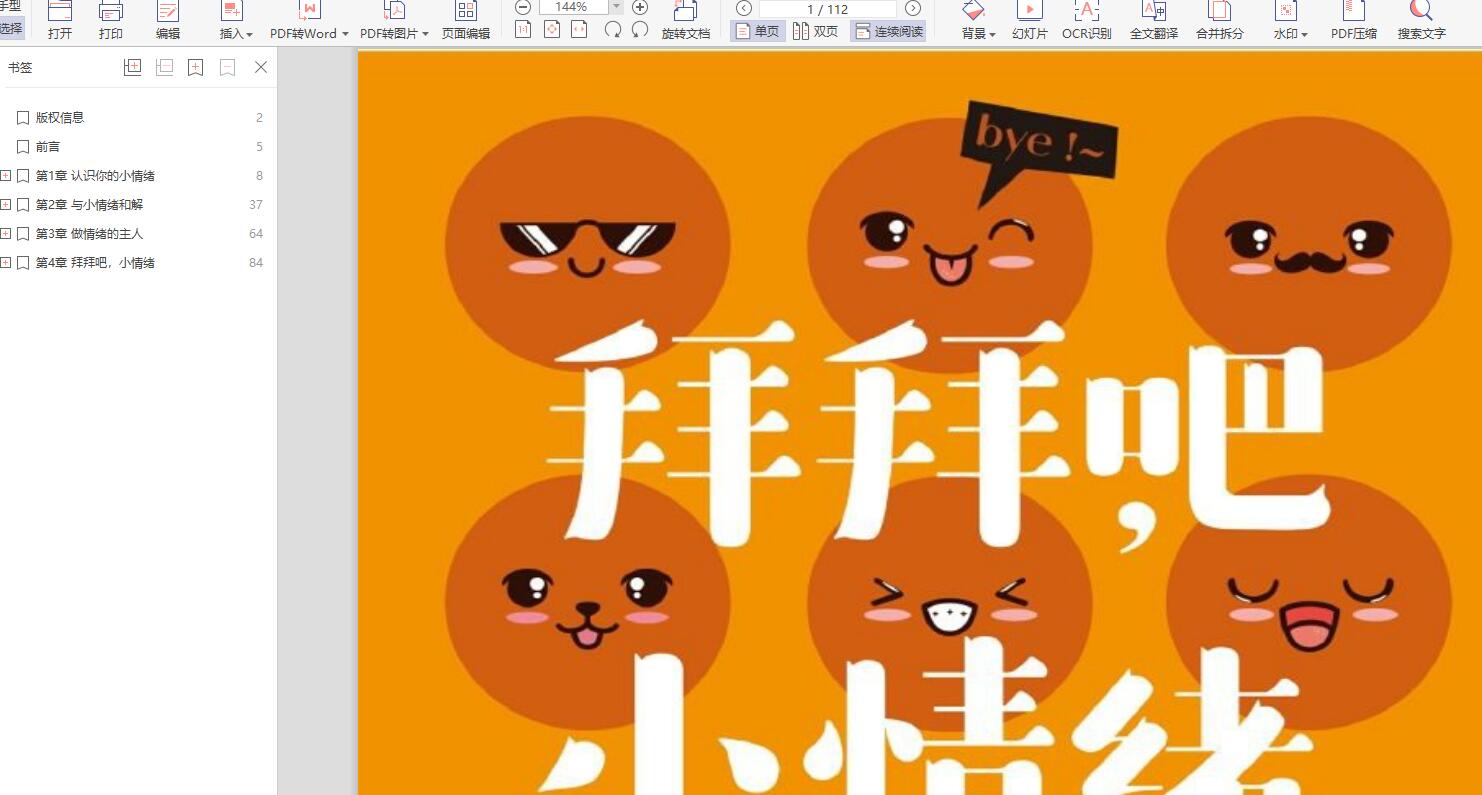Click page number 64 beside 第3章
Viewport: 1482px width, 795px height.
coord(256,234)
